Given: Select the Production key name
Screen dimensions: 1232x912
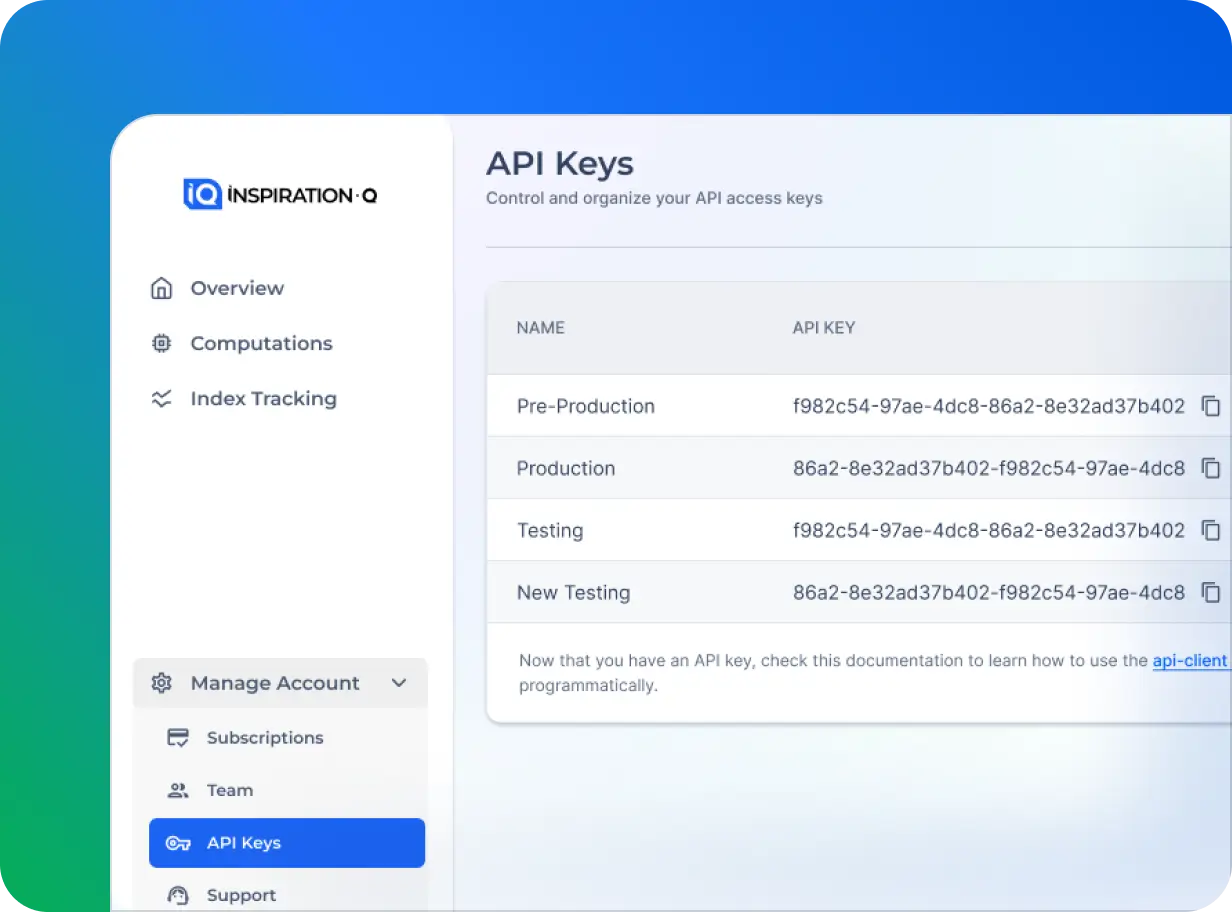Looking at the screenshot, I should [x=566, y=468].
